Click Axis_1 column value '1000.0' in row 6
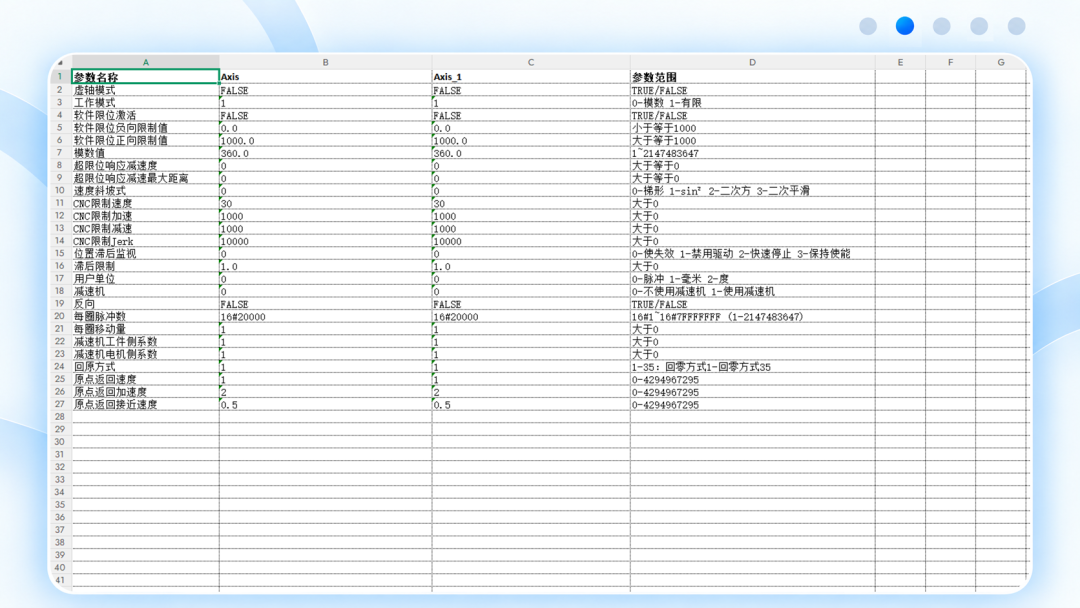The image size is (1080, 608). click(530, 140)
